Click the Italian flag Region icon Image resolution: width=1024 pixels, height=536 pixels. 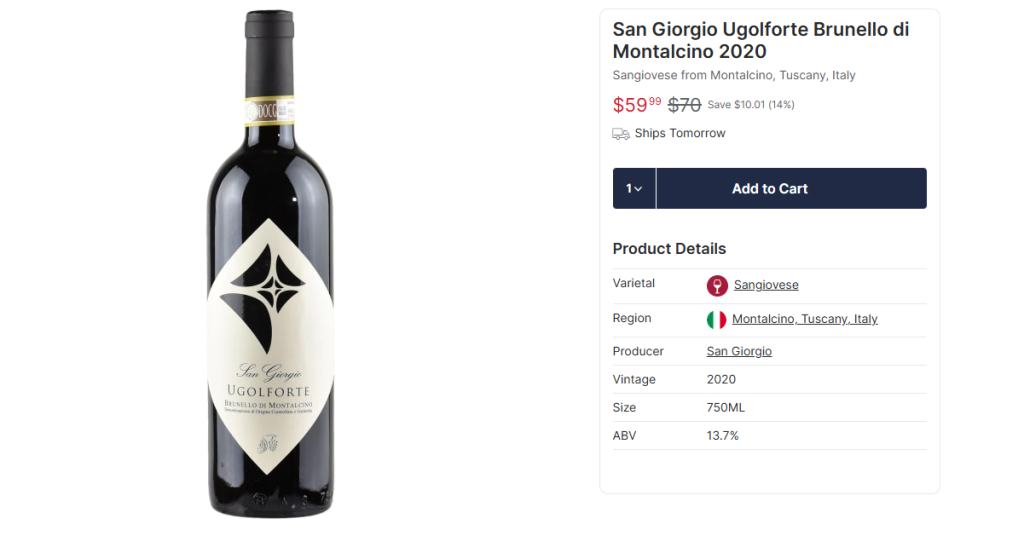716,320
